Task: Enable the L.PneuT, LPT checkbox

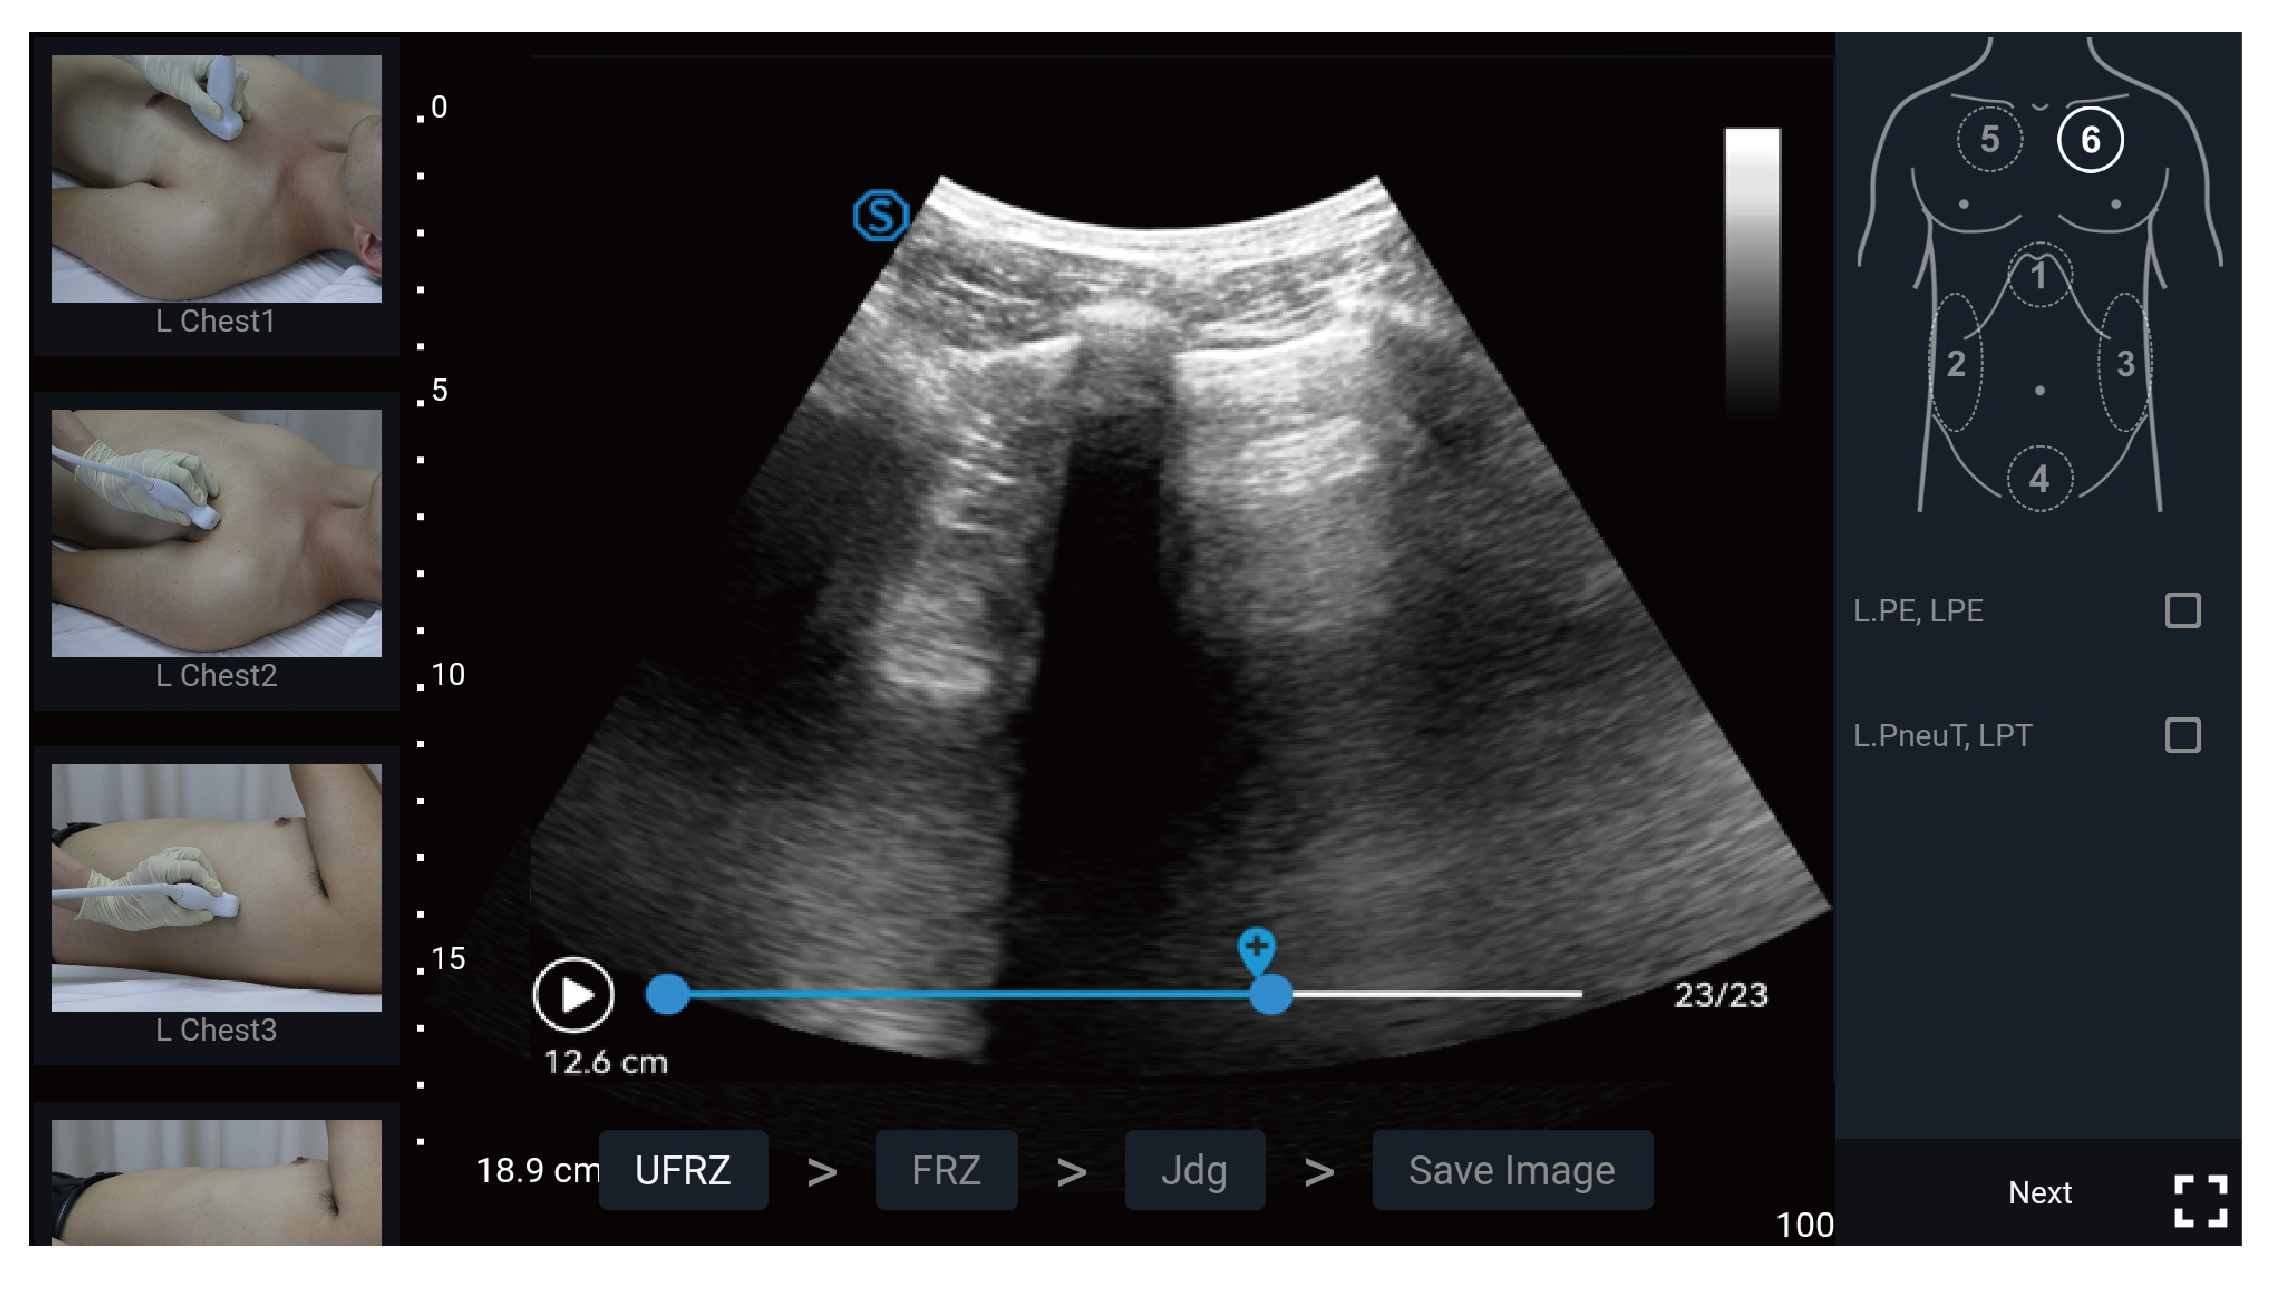Action: point(2182,735)
